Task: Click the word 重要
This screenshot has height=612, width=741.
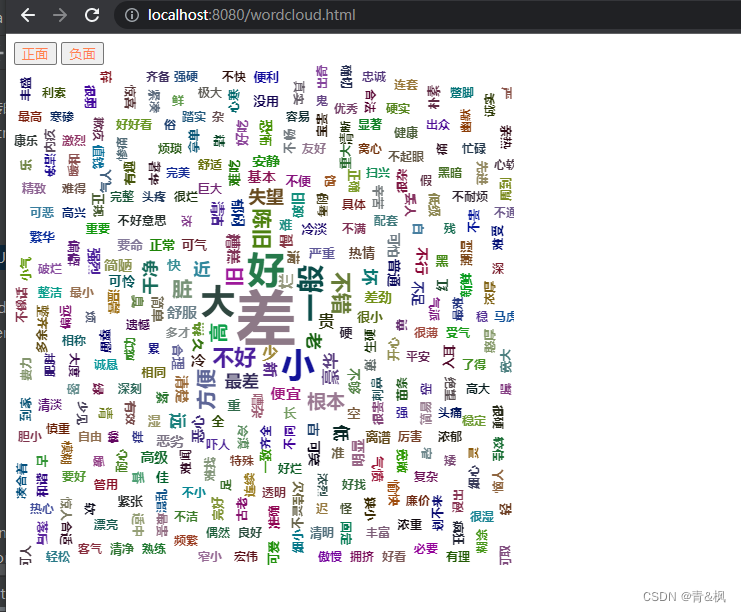Action: 98,228
